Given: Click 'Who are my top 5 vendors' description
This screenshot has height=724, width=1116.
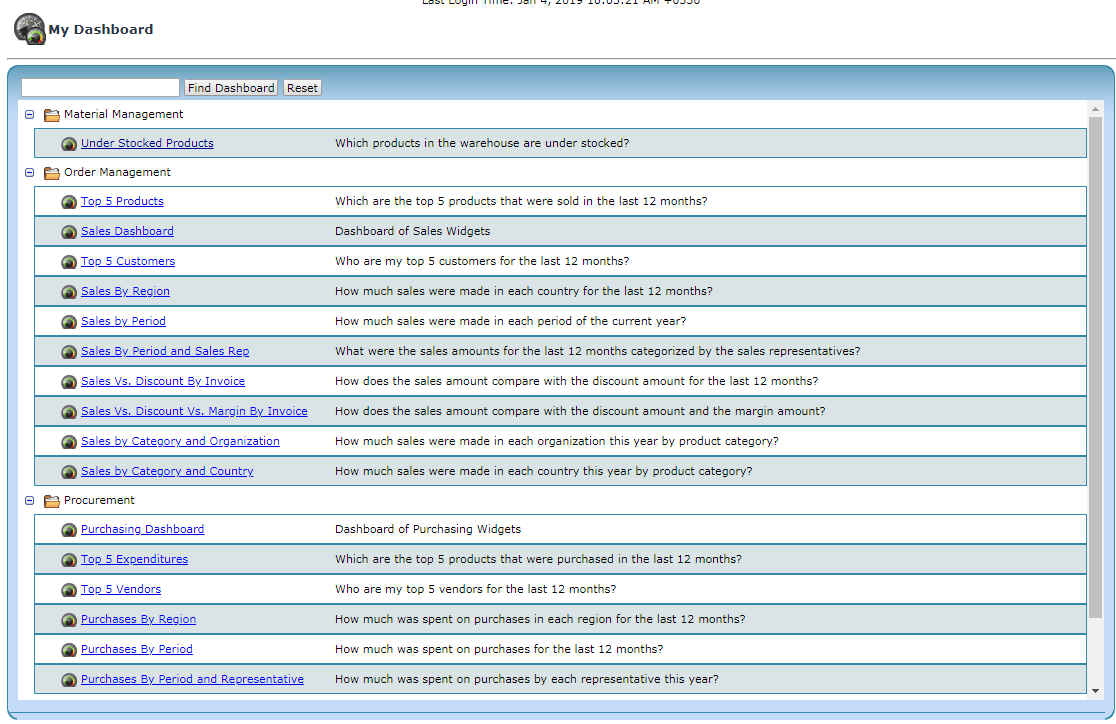Looking at the screenshot, I should (475, 589).
